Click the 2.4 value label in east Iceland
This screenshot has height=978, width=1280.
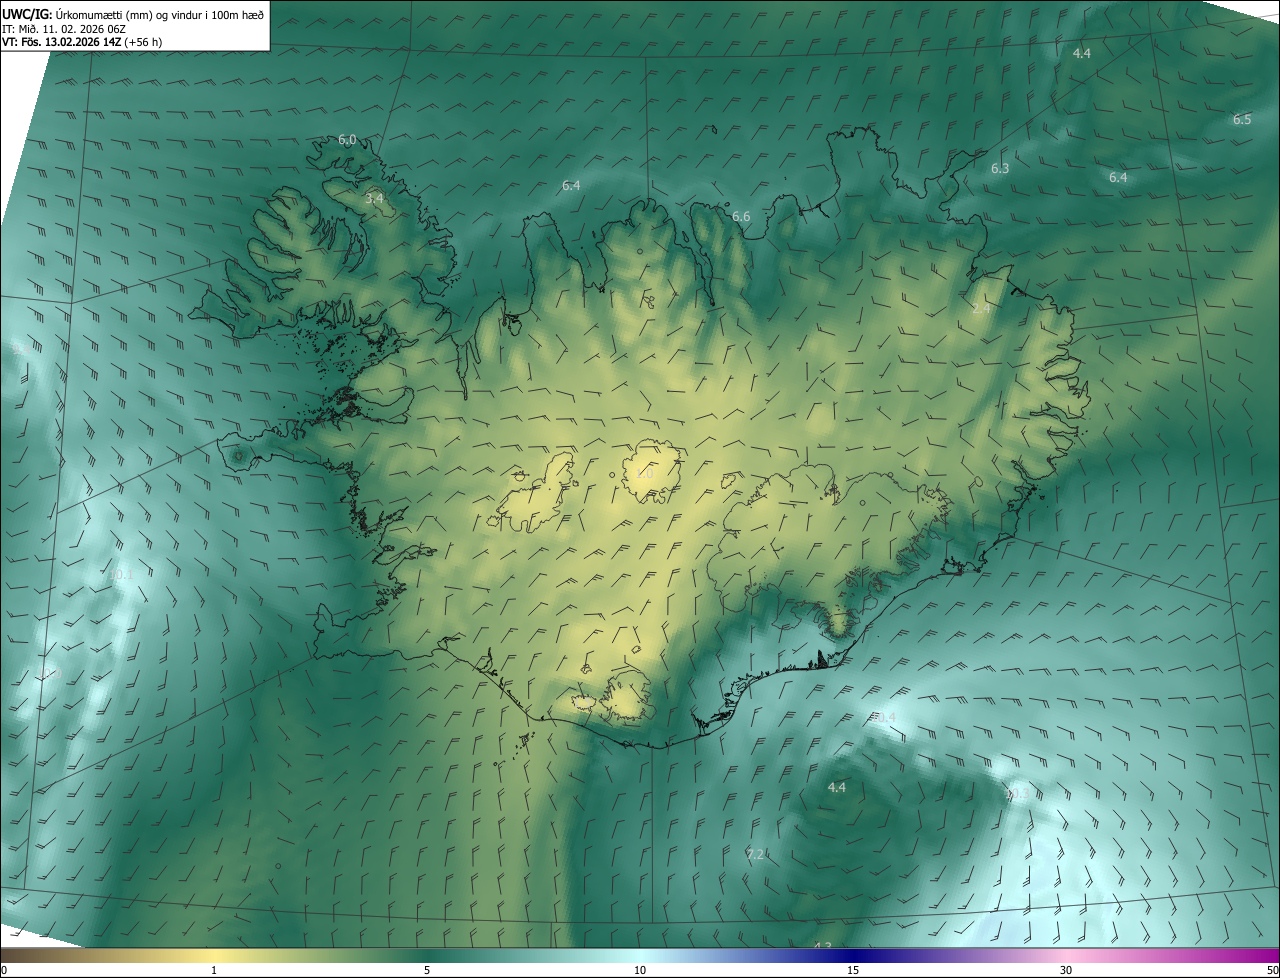981,309
